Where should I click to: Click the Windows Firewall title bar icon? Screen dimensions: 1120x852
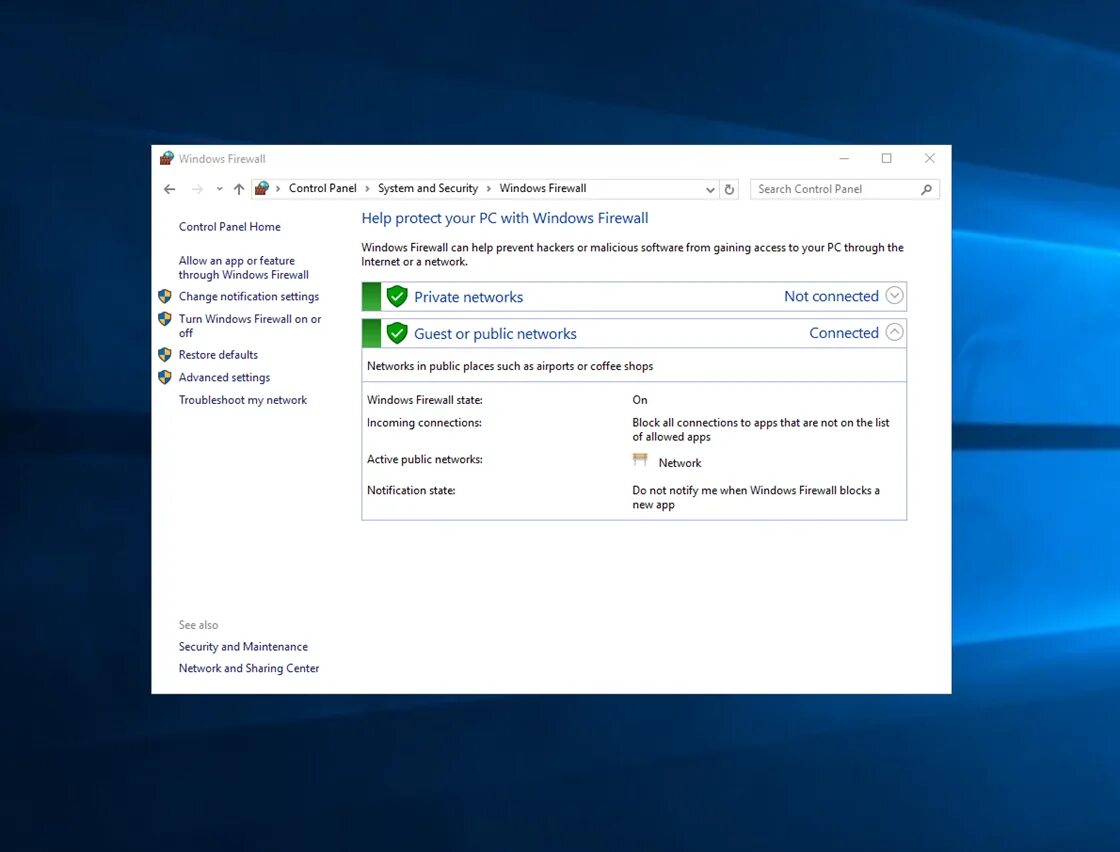tap(166, 158)
